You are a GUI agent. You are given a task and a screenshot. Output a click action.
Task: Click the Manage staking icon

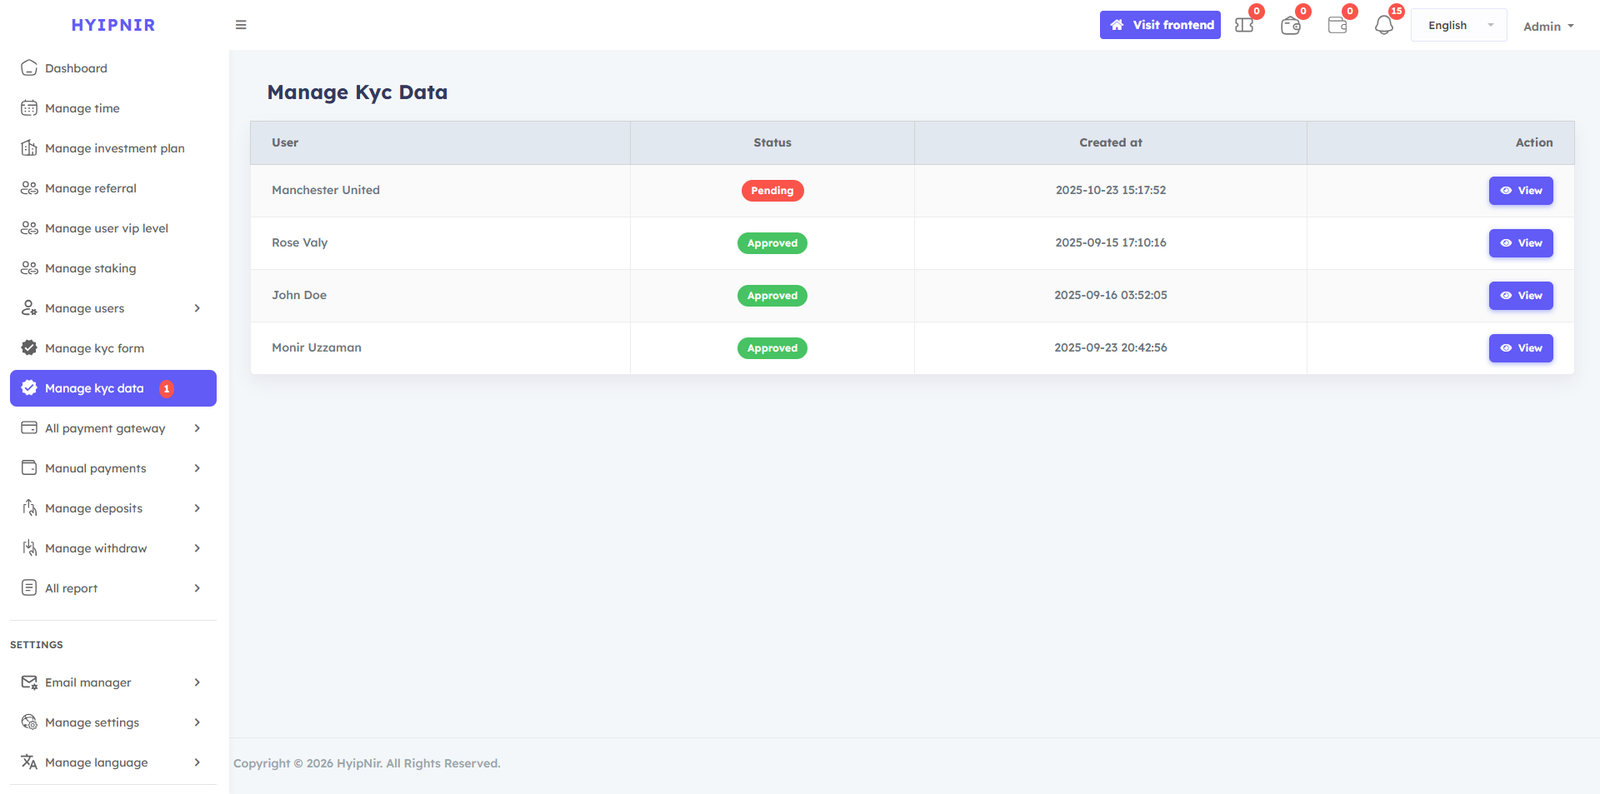[29, 268]
